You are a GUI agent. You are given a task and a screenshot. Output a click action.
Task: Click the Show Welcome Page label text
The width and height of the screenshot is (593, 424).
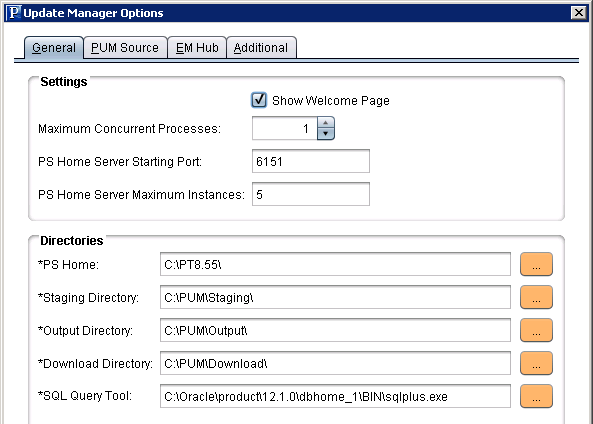(x=331, y=101)
